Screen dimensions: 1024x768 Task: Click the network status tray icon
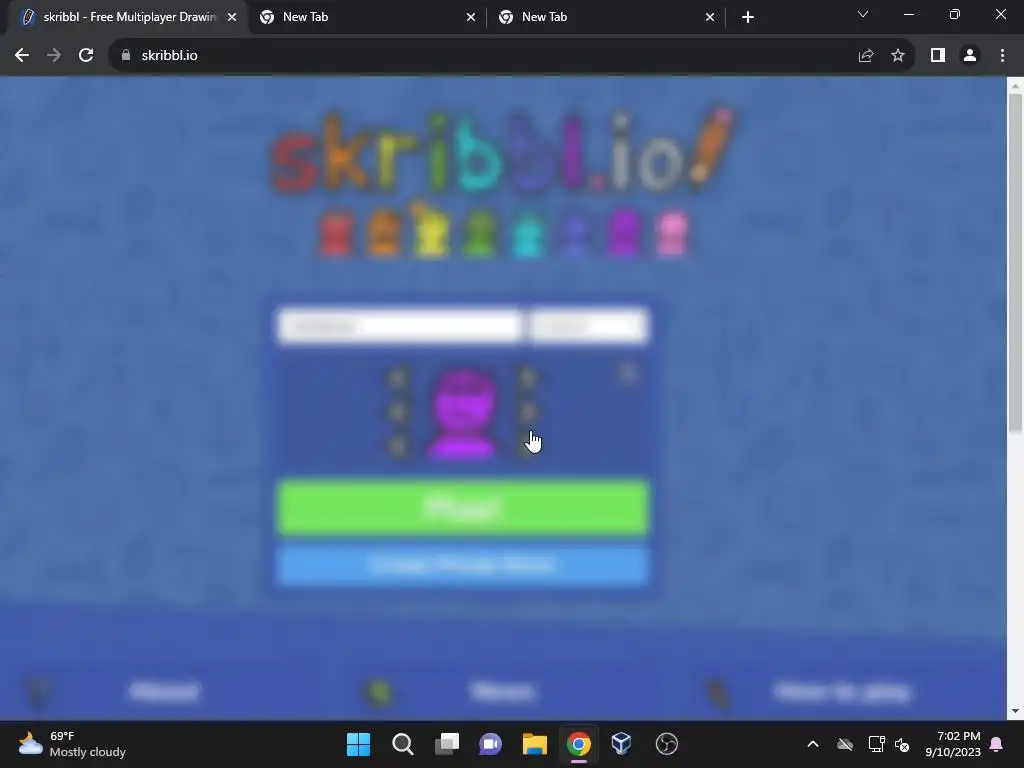(876, 744)
